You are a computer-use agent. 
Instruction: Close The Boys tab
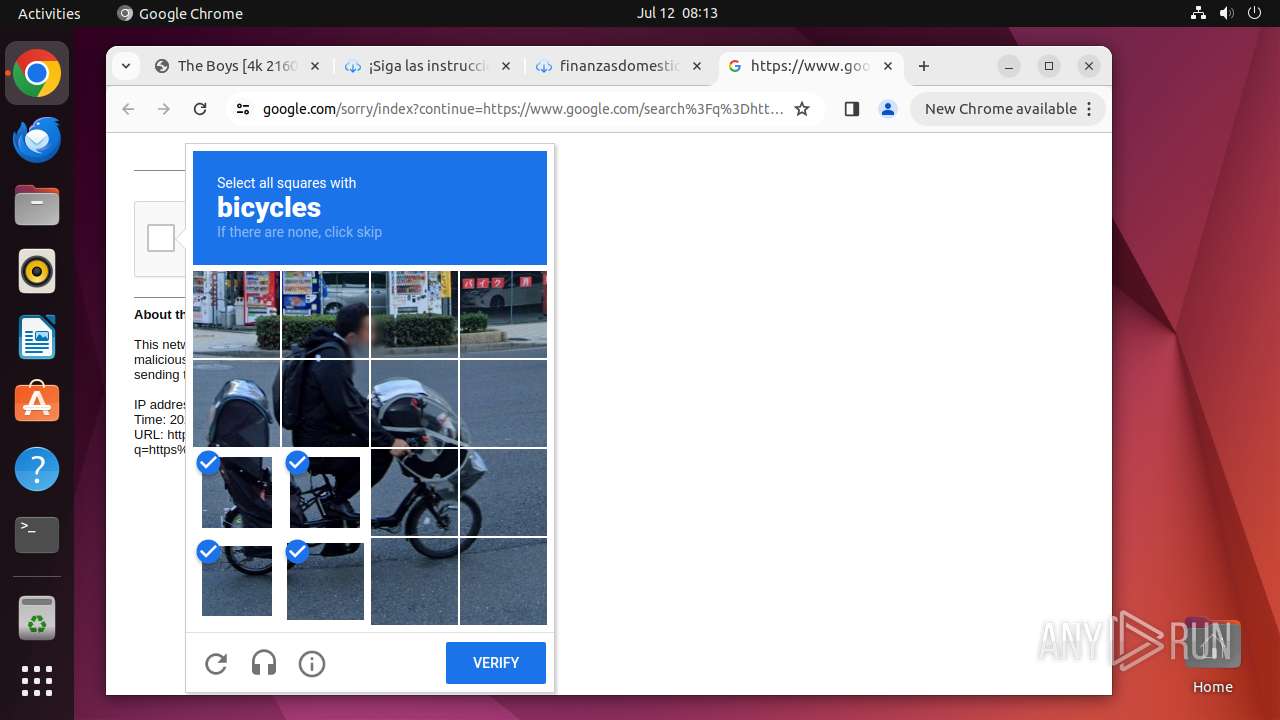point(314,66)
